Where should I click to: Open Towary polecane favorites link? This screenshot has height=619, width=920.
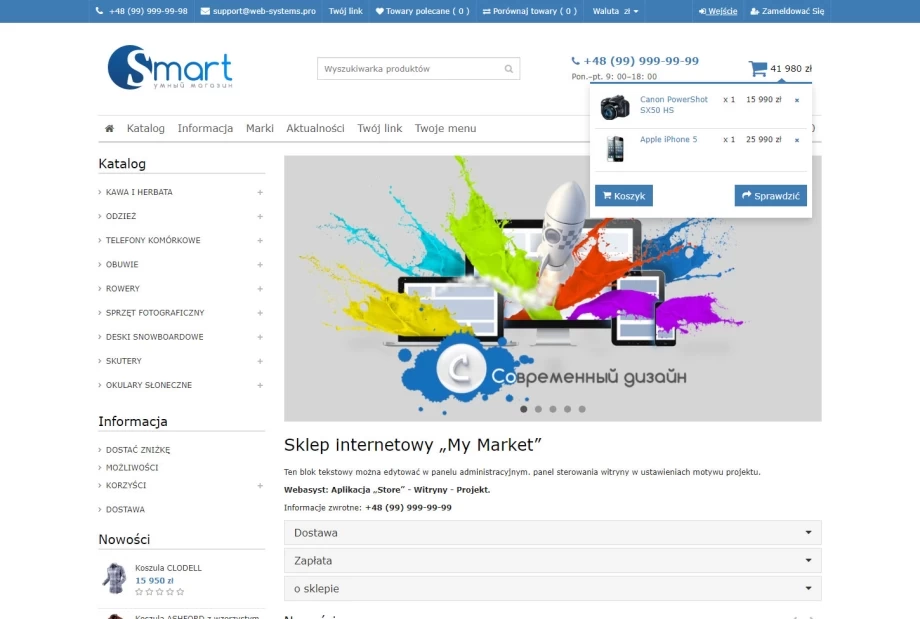[422, 11]
